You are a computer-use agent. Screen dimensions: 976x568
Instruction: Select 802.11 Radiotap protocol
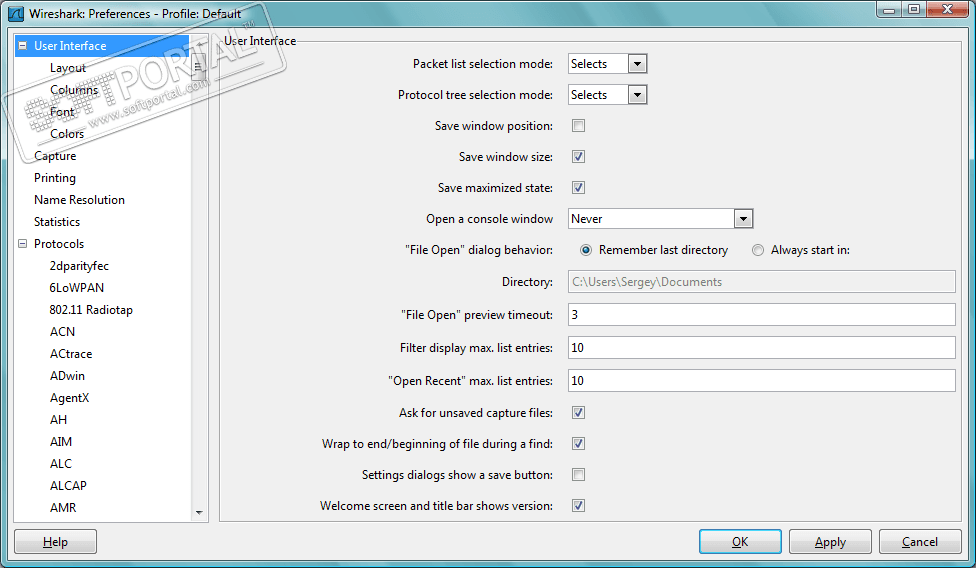(x=91, y=310)
